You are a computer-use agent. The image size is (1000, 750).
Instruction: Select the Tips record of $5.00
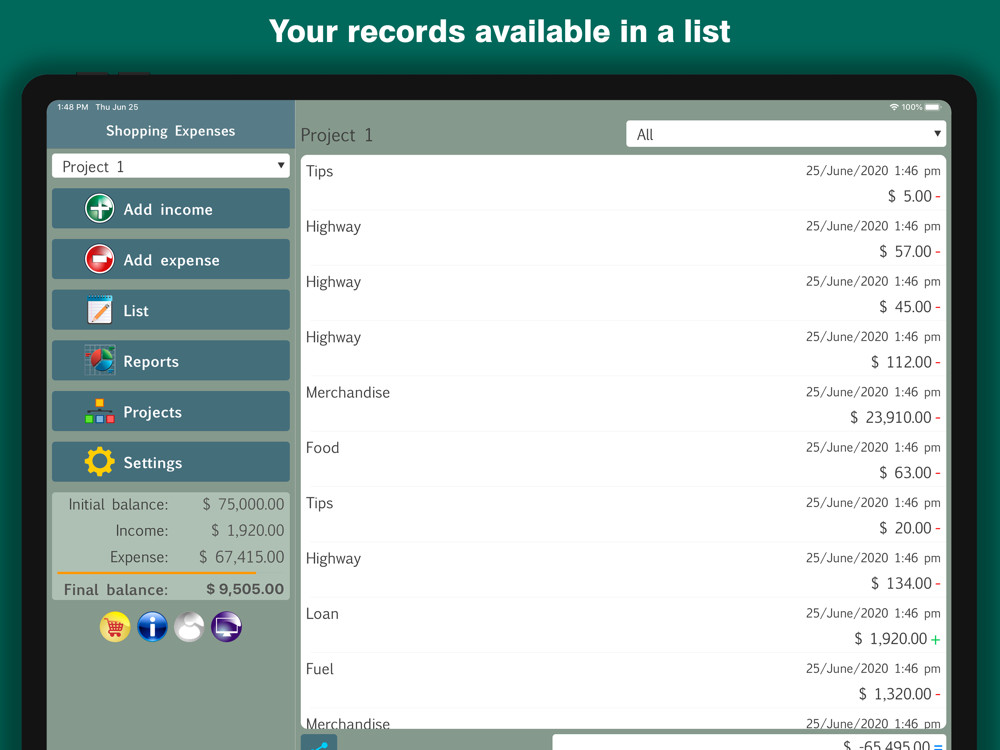(x=623, y=183)
